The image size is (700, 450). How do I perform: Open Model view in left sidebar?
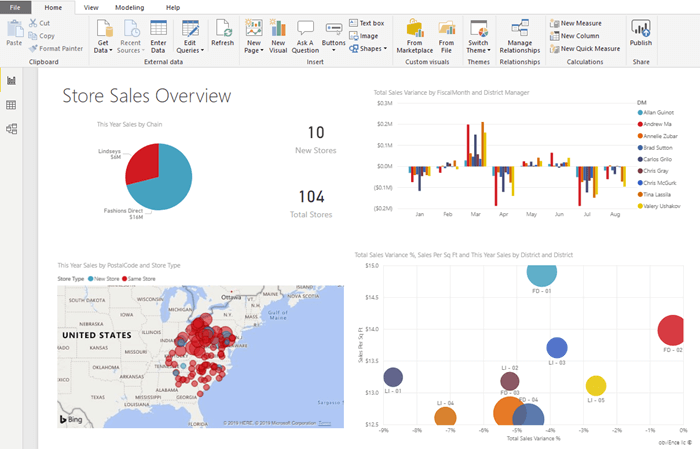(x=11, y=129)
